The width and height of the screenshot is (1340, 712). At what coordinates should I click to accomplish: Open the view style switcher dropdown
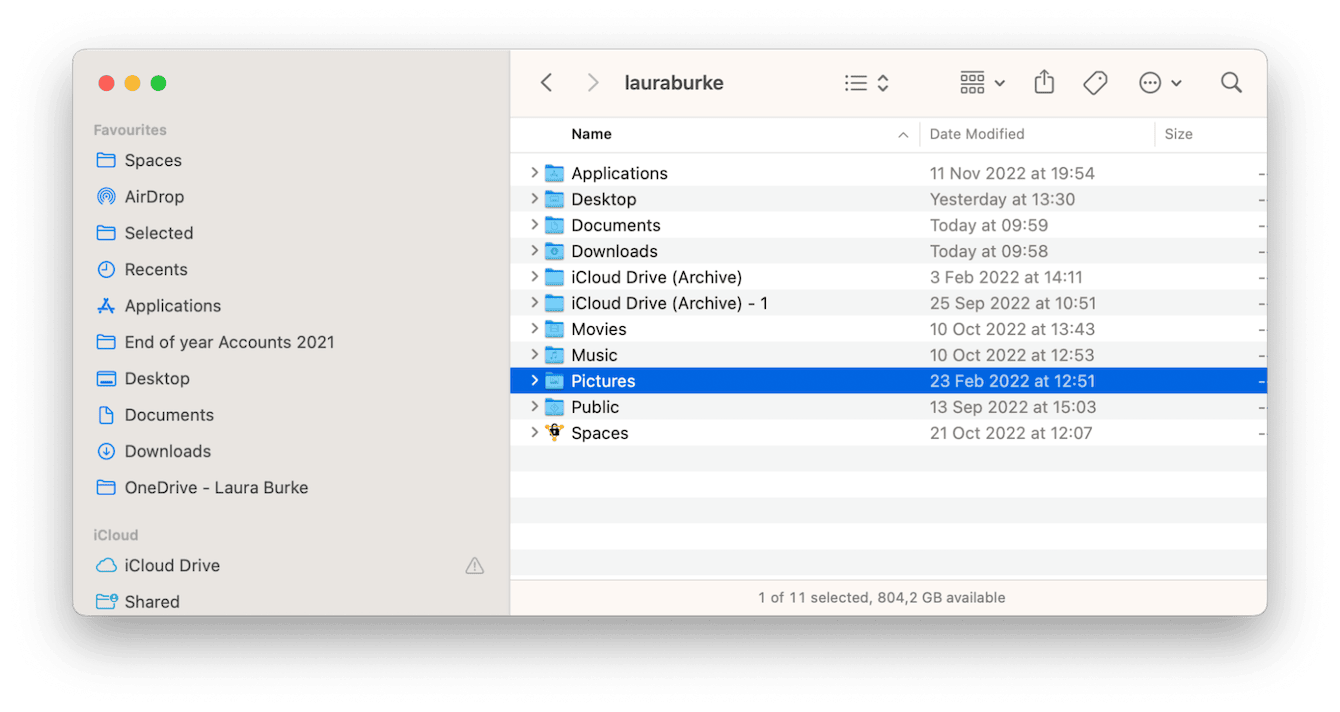point(866,83)
